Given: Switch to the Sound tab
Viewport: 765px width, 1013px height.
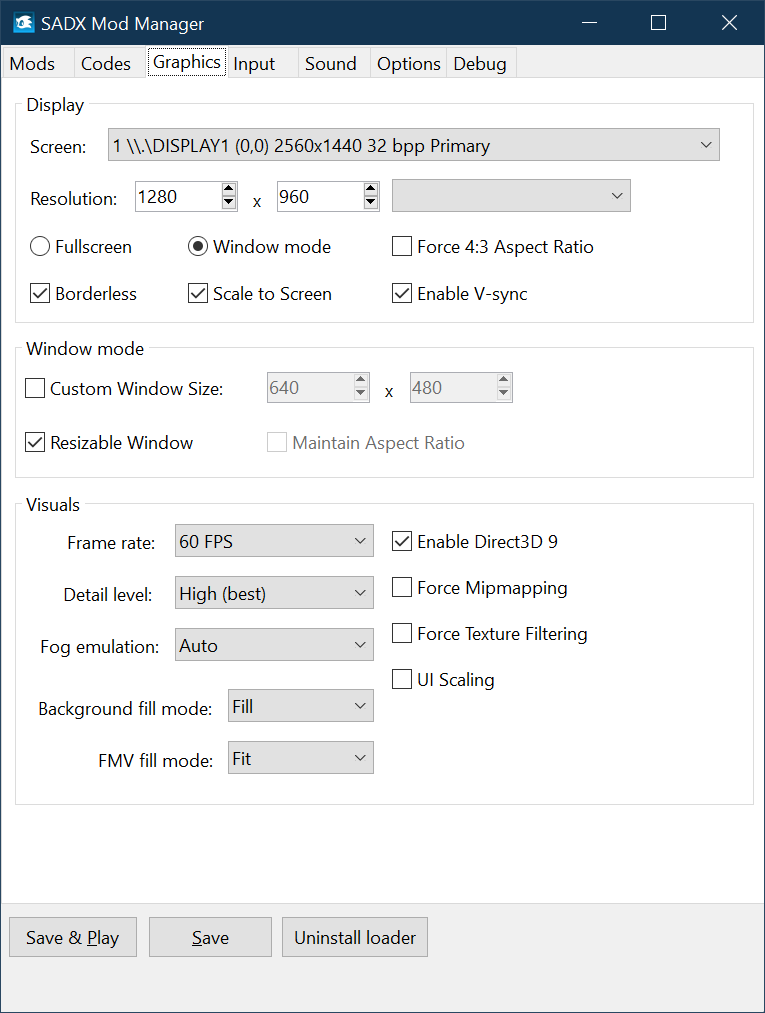Looking at the screenshot, I should click(x=331, y=63).
